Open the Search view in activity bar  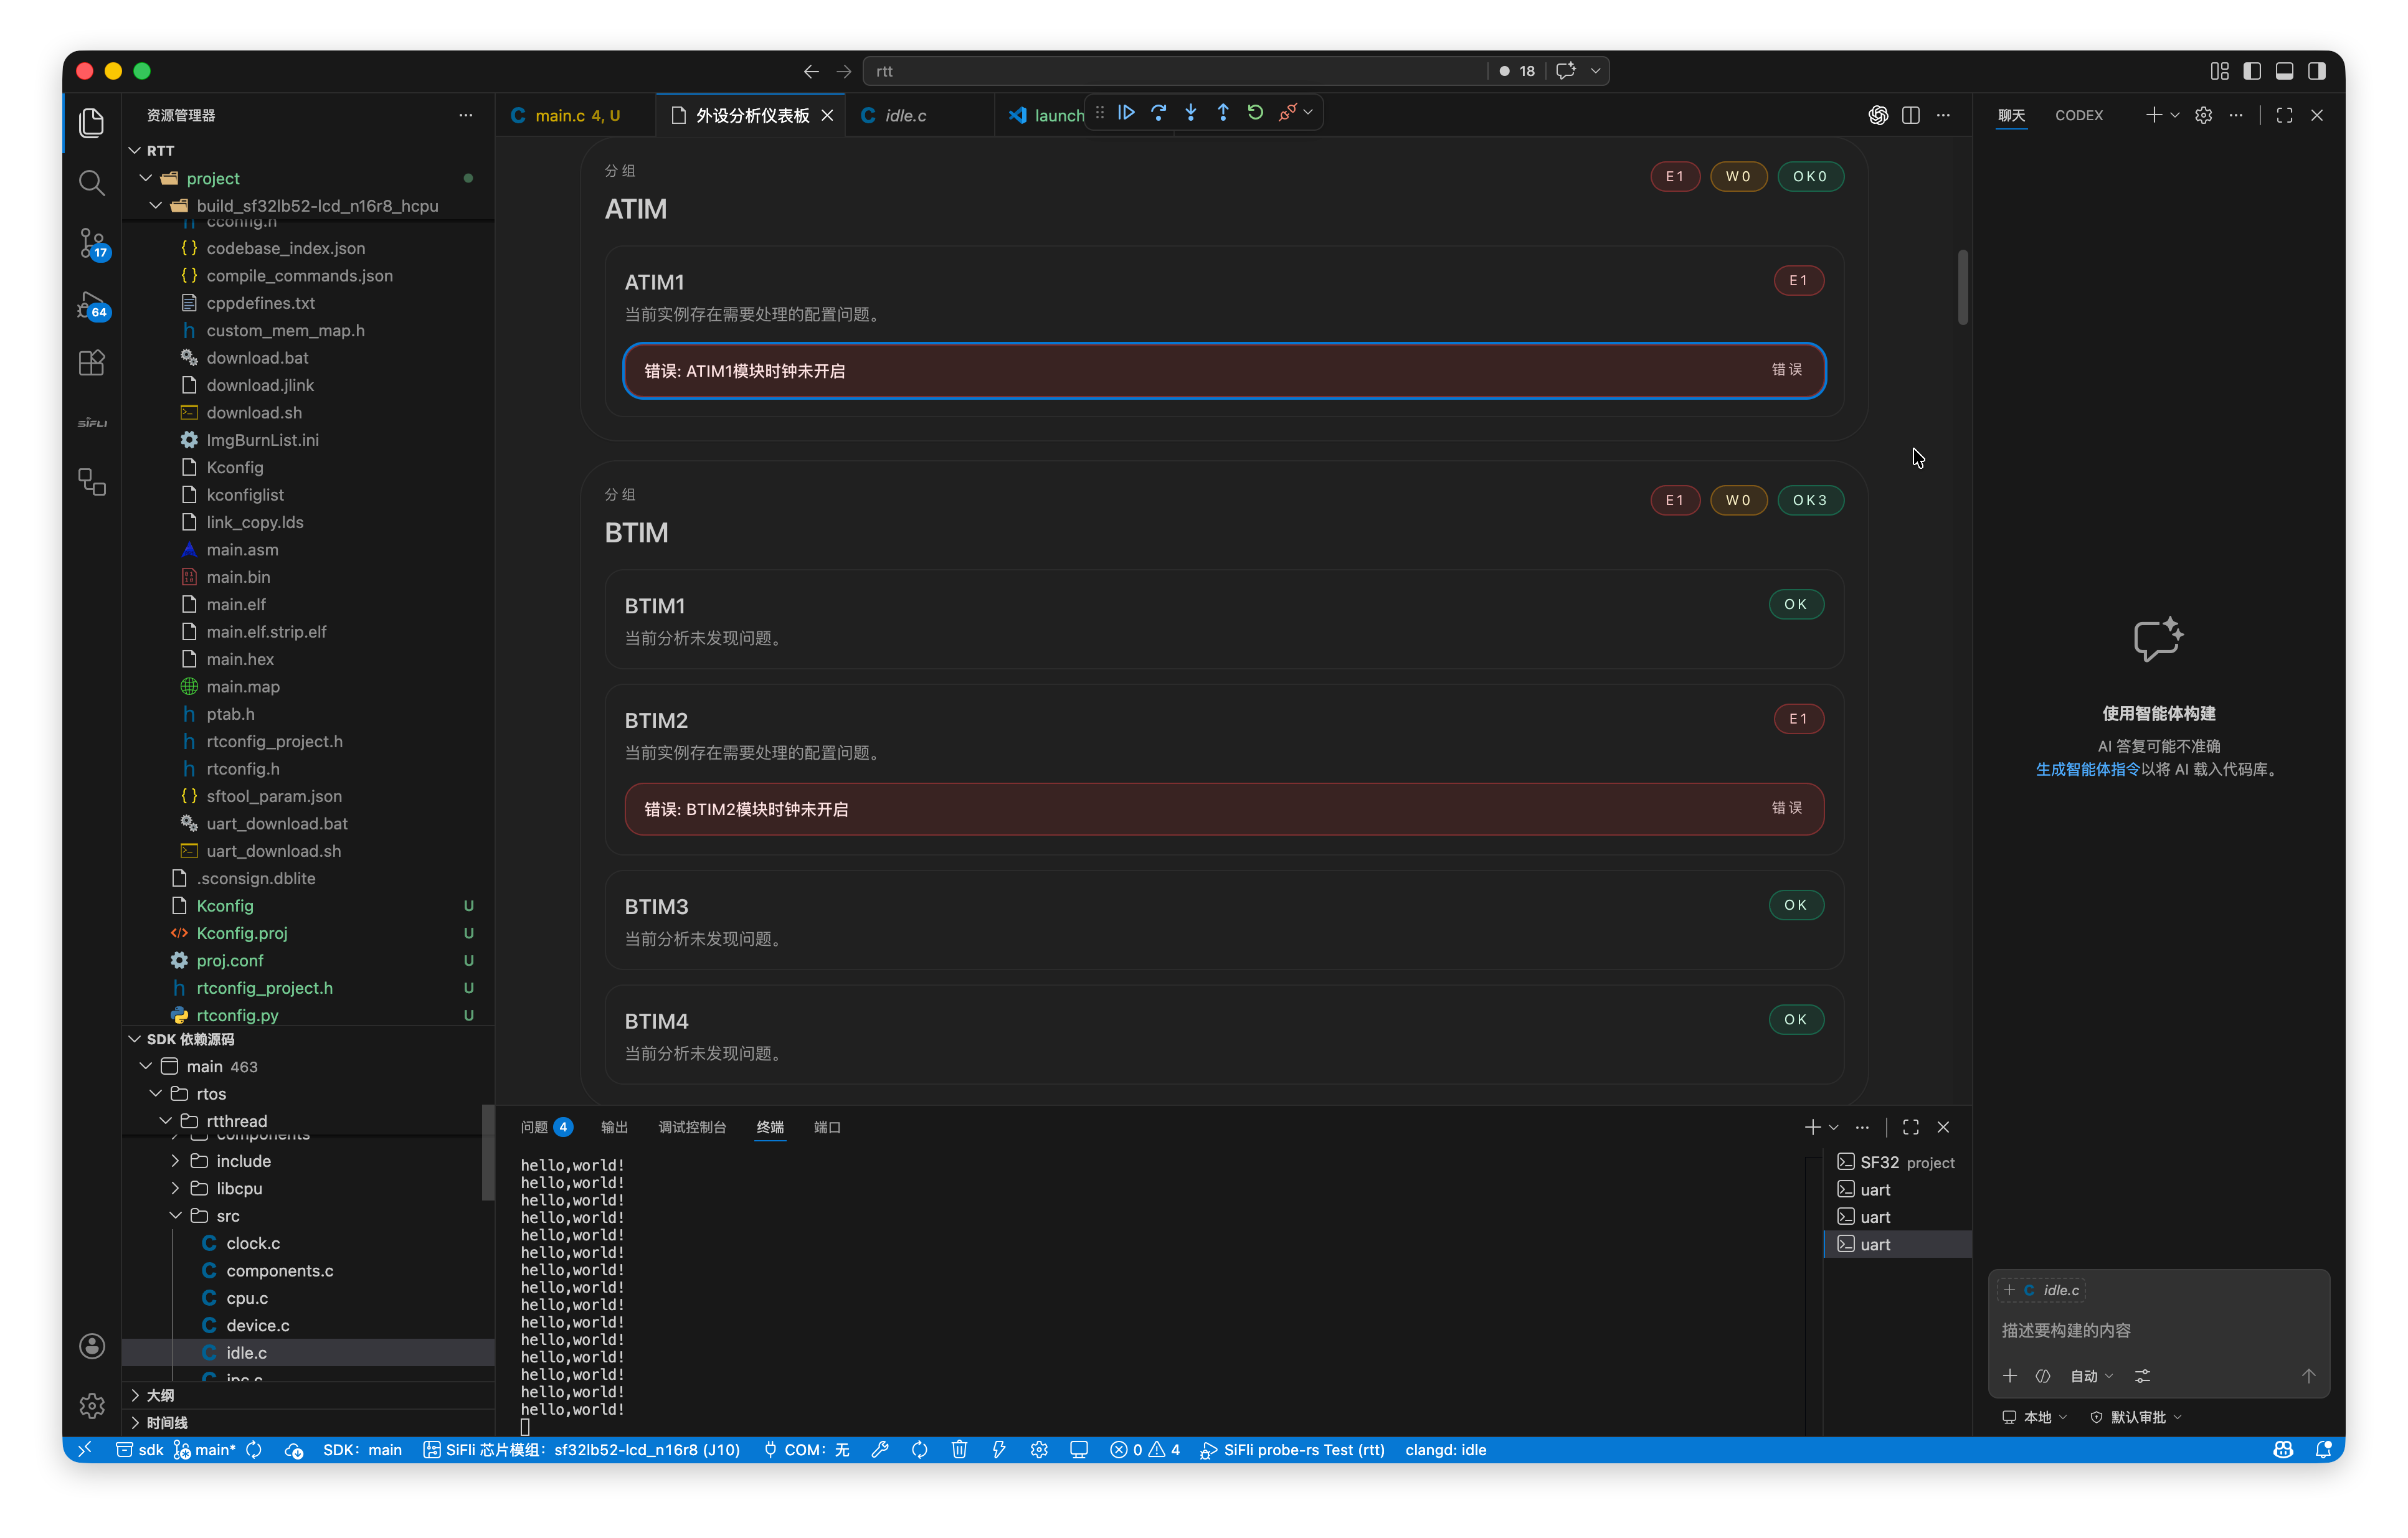[x=91, y=182]
